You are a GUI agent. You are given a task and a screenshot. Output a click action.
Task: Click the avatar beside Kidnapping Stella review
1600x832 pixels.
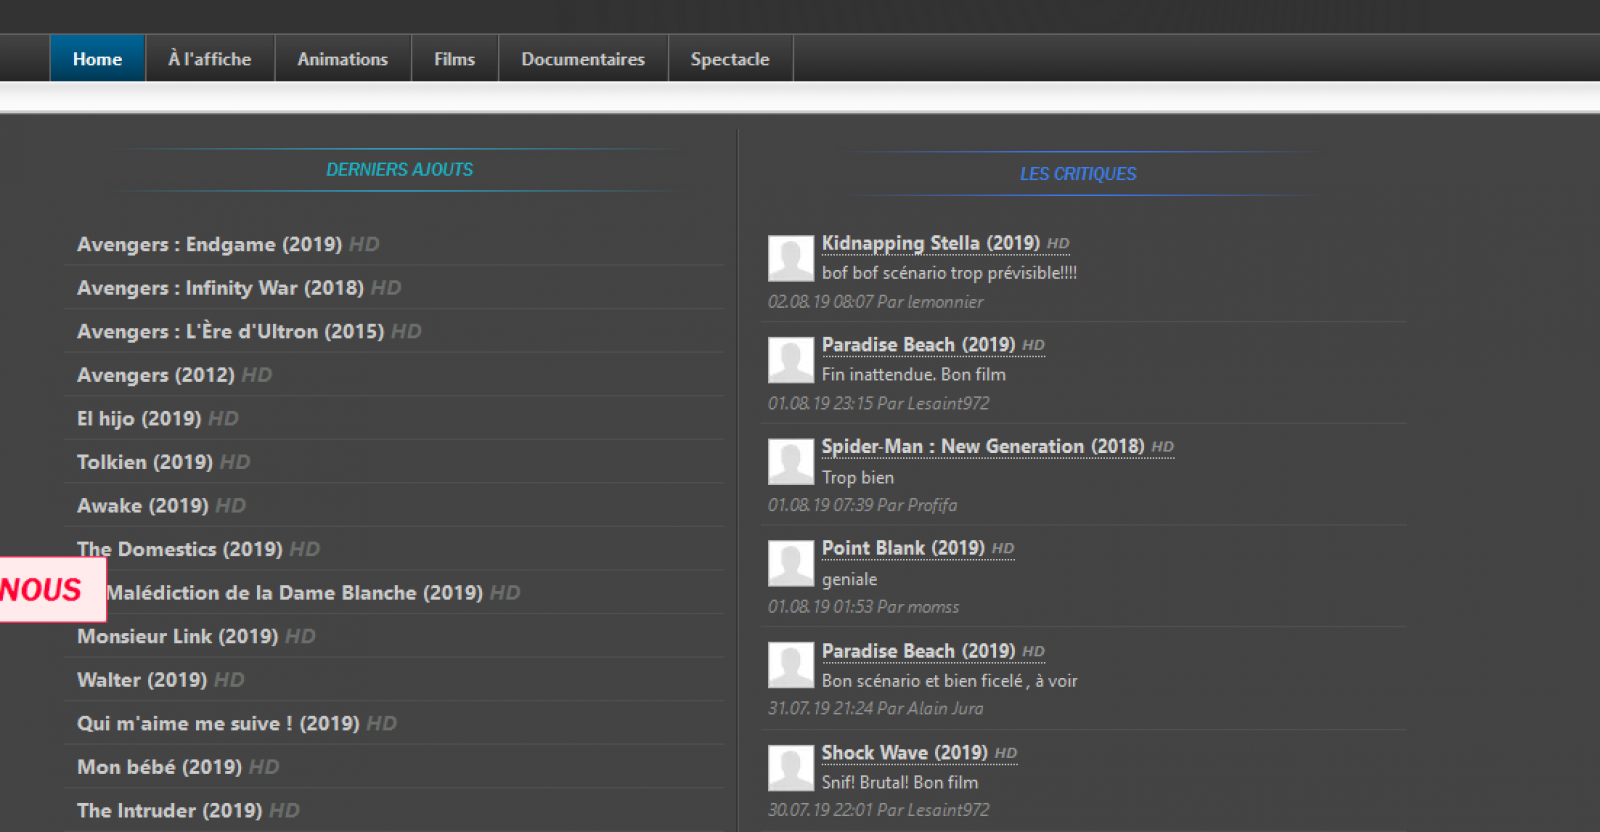pyautogui.click(x=790, y=259)
